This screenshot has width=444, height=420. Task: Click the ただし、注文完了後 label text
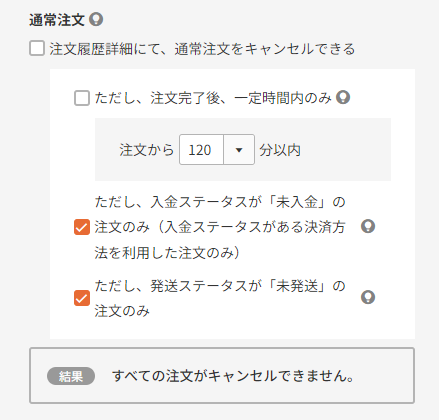[157, 98]
